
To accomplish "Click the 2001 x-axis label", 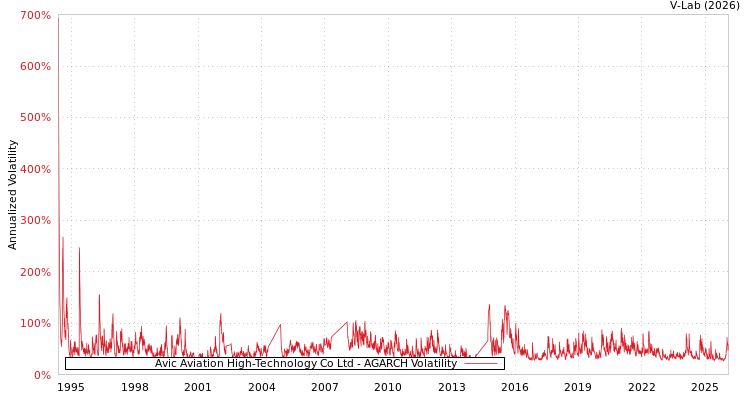I will tap(198, 387).
